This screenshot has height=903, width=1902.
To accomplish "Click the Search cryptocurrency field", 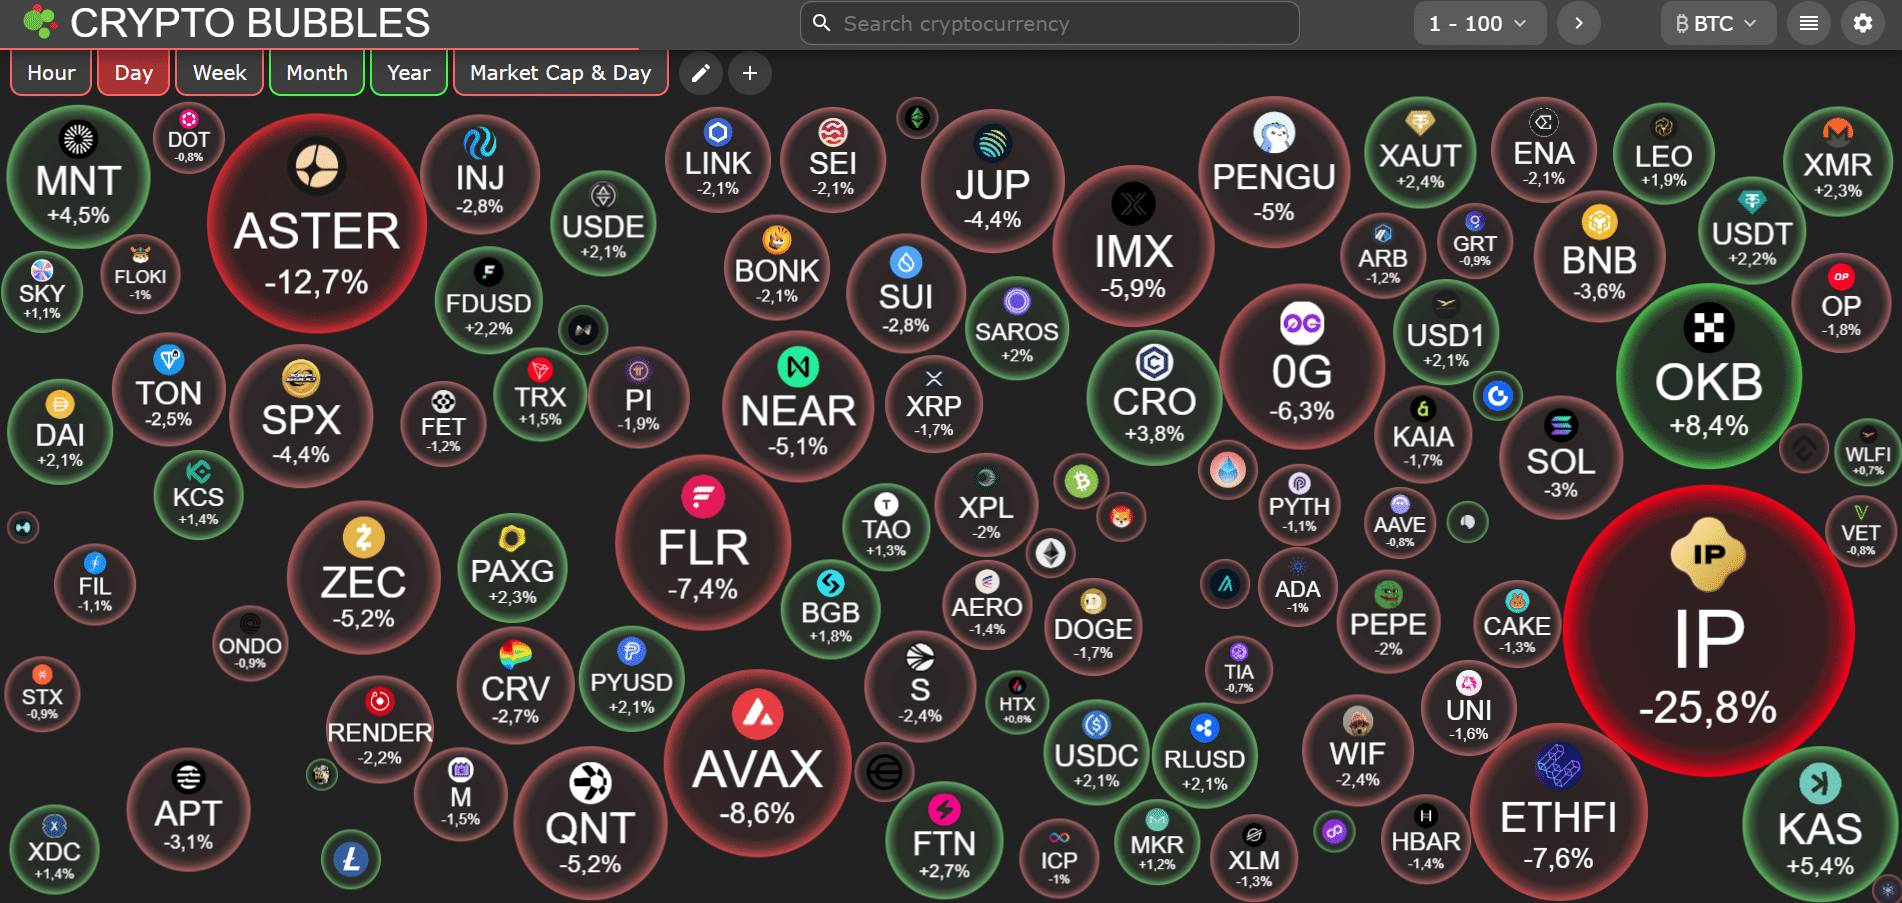I will [1050, 23].
